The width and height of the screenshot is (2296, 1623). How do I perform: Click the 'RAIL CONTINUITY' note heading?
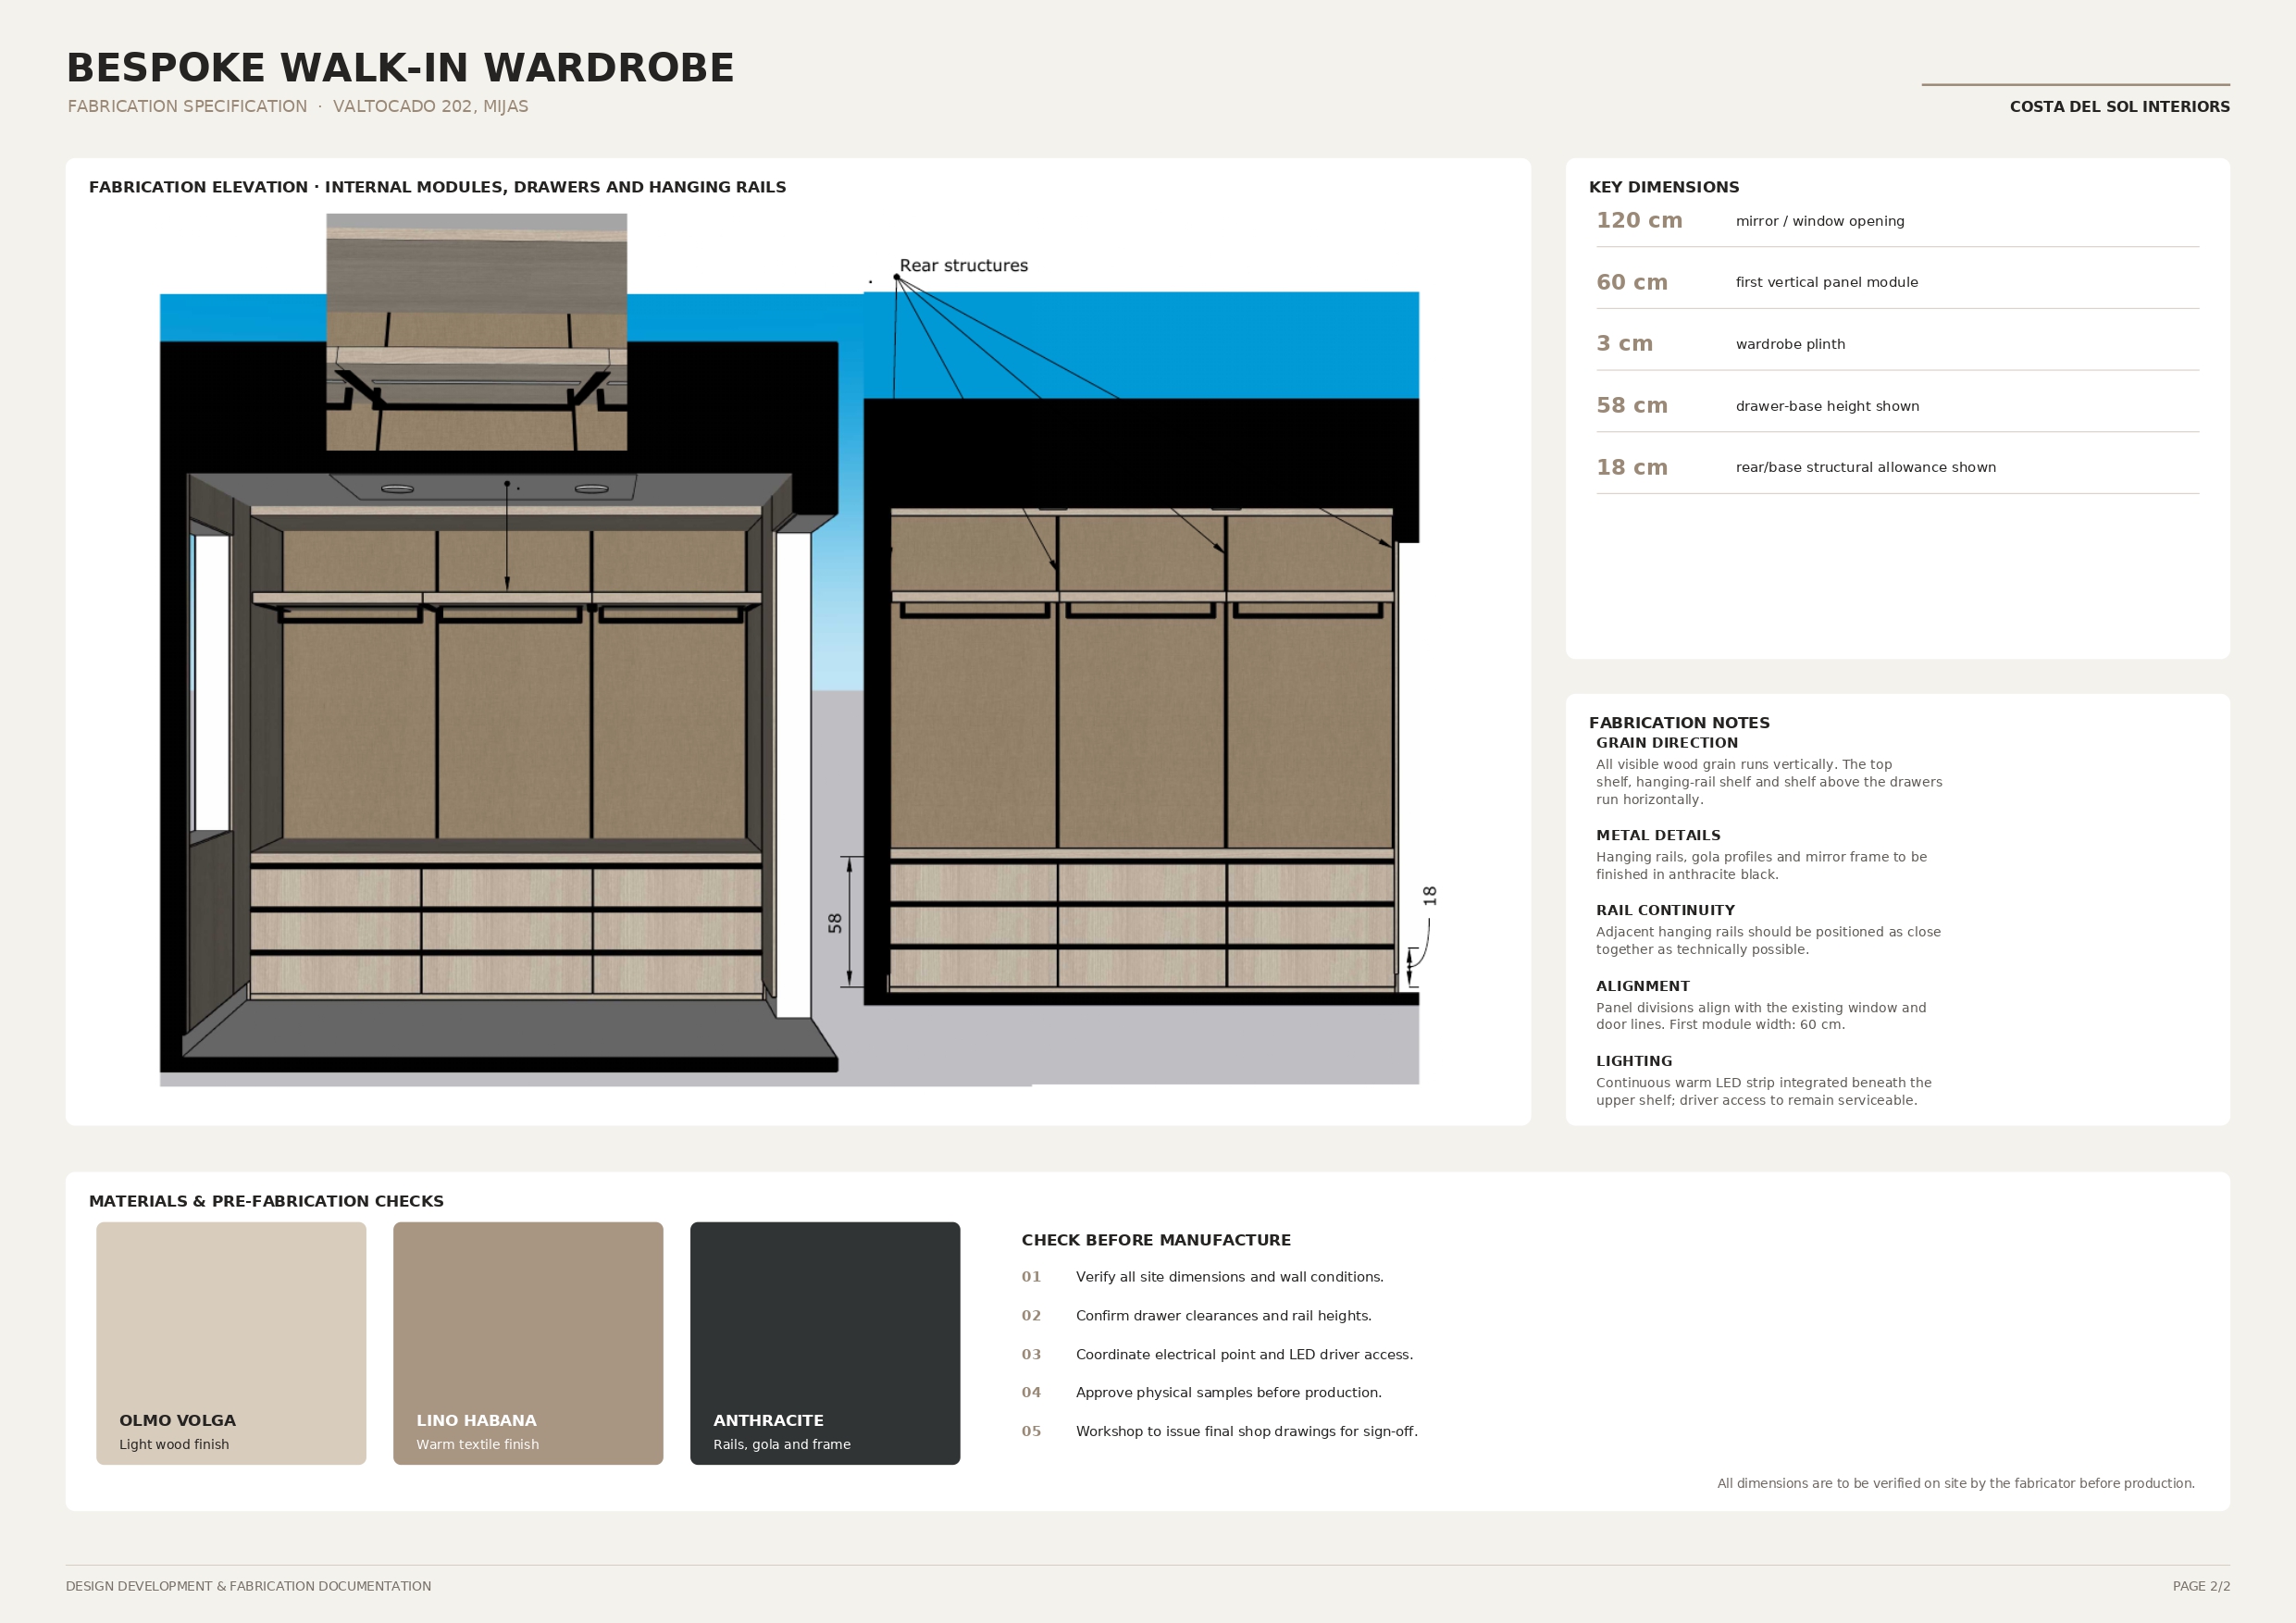[1665, 911]
